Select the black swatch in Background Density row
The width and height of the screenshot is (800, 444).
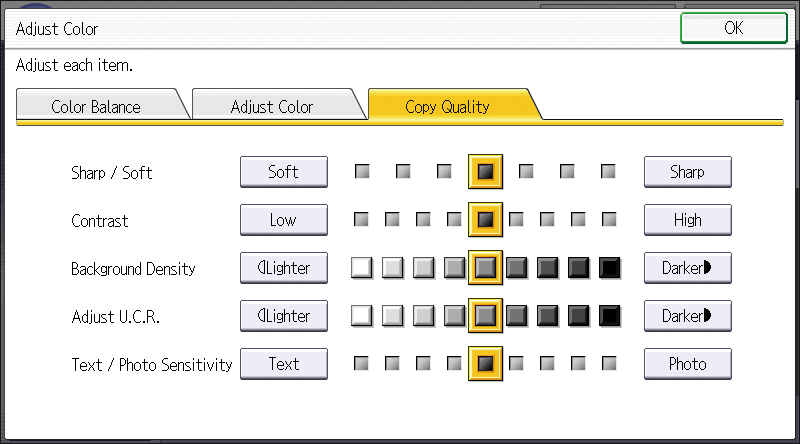(609, 268)
